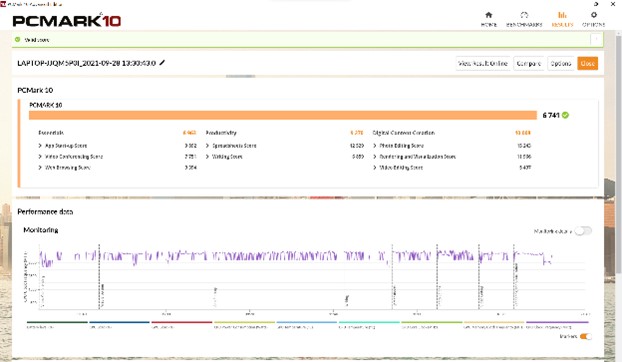The height and width of the screenshot is (362, 622).
Task: Toggle the switch at top right of Monitoring
Action: coord(583,231)
